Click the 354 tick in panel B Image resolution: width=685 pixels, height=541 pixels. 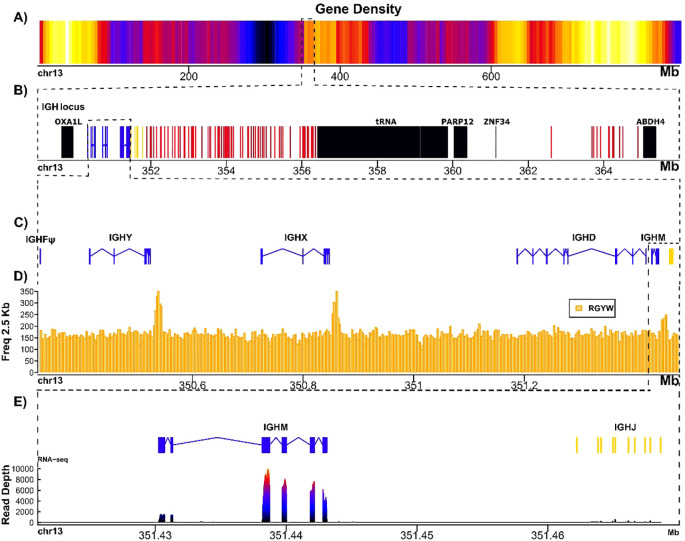(x=226, y=171)
